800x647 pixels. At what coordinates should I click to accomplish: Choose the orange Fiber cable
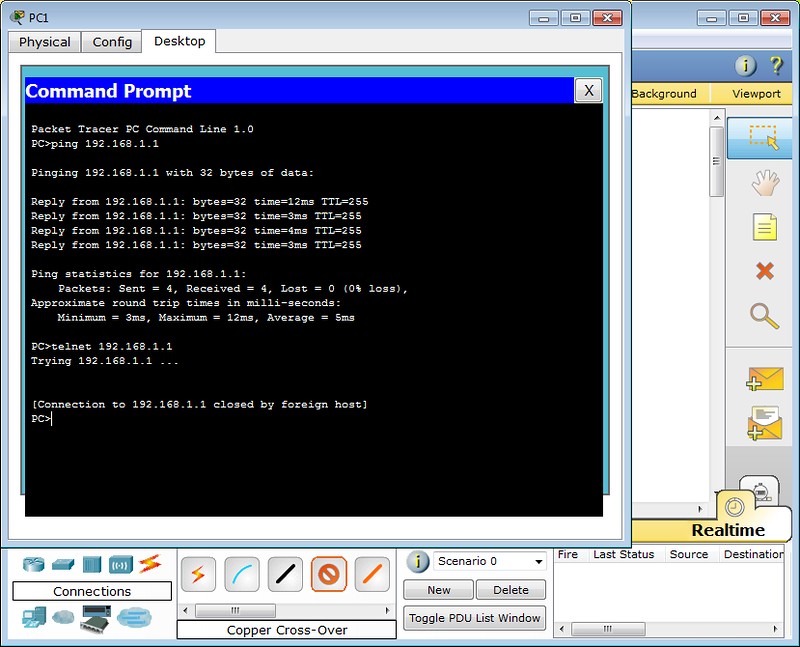tap(372, 575)
